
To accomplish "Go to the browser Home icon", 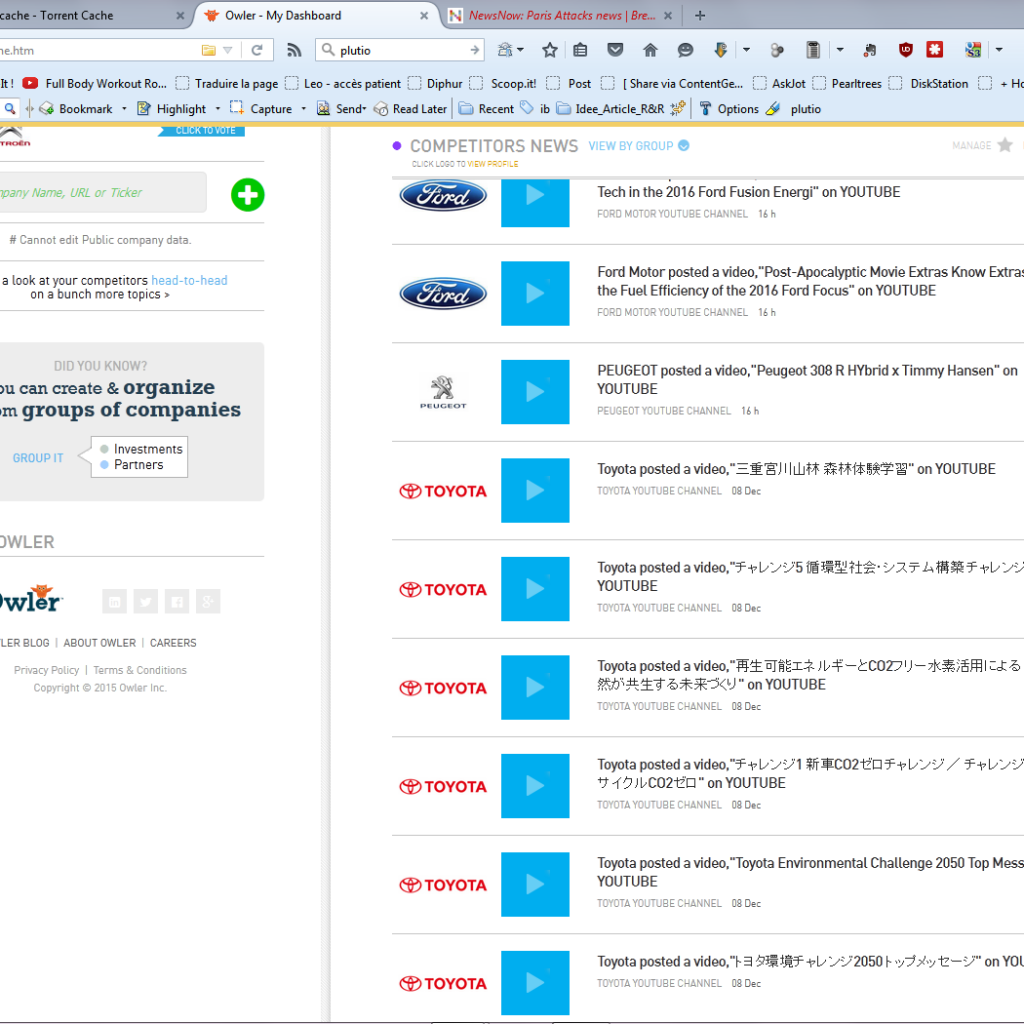I will pyautogui.click(x=650, y=50).
